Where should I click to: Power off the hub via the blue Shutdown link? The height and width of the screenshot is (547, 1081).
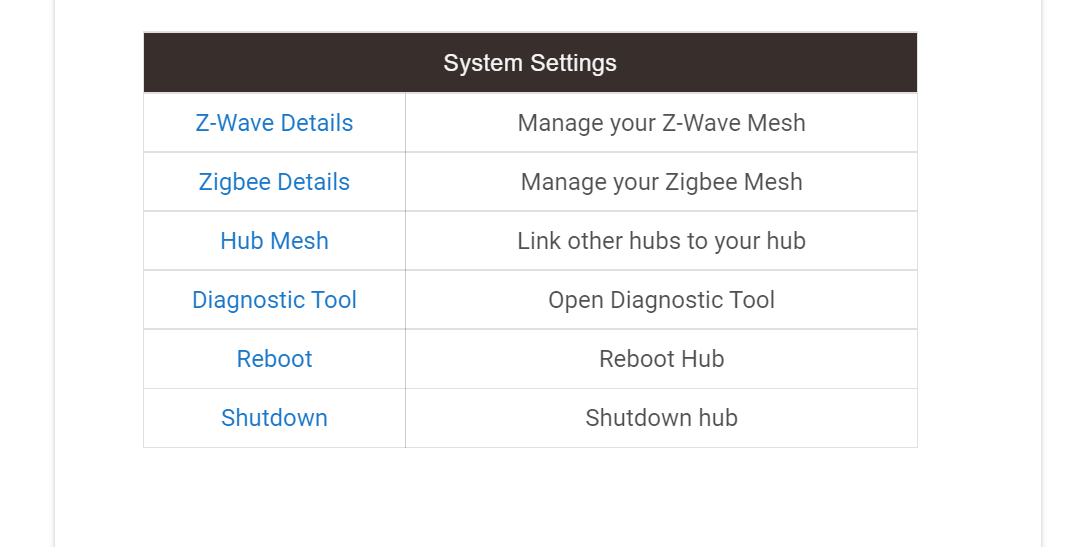click(x=274, y=418)
